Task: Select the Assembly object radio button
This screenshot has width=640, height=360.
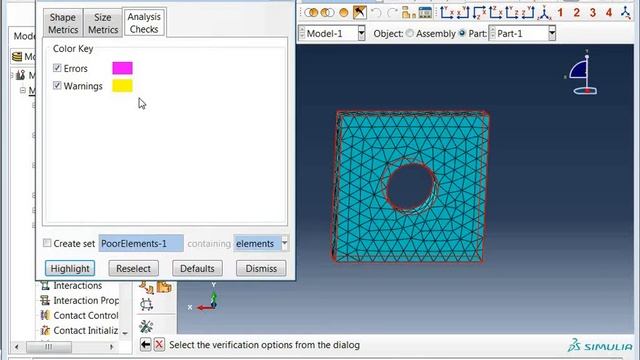Action: click(x=410, y=33)
